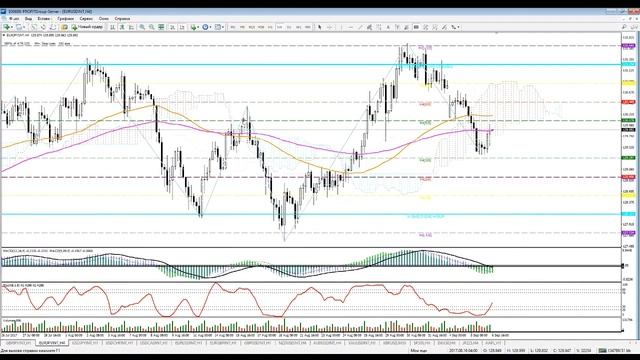Screen dimensions: 640x360
Task: Select the Vertical Line drawing tool
Action: tap(342, 27)
